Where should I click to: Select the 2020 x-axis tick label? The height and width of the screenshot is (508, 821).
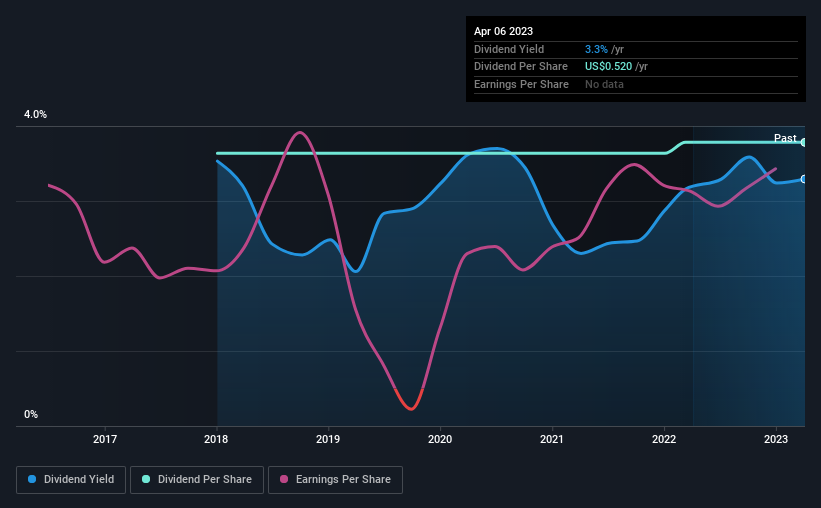click(x=440, y=439)
